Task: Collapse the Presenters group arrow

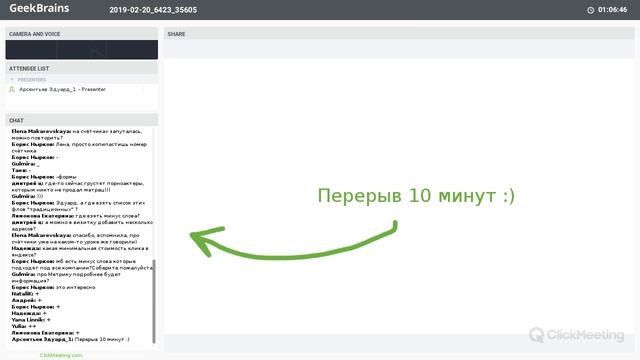Action: [12, 80]
